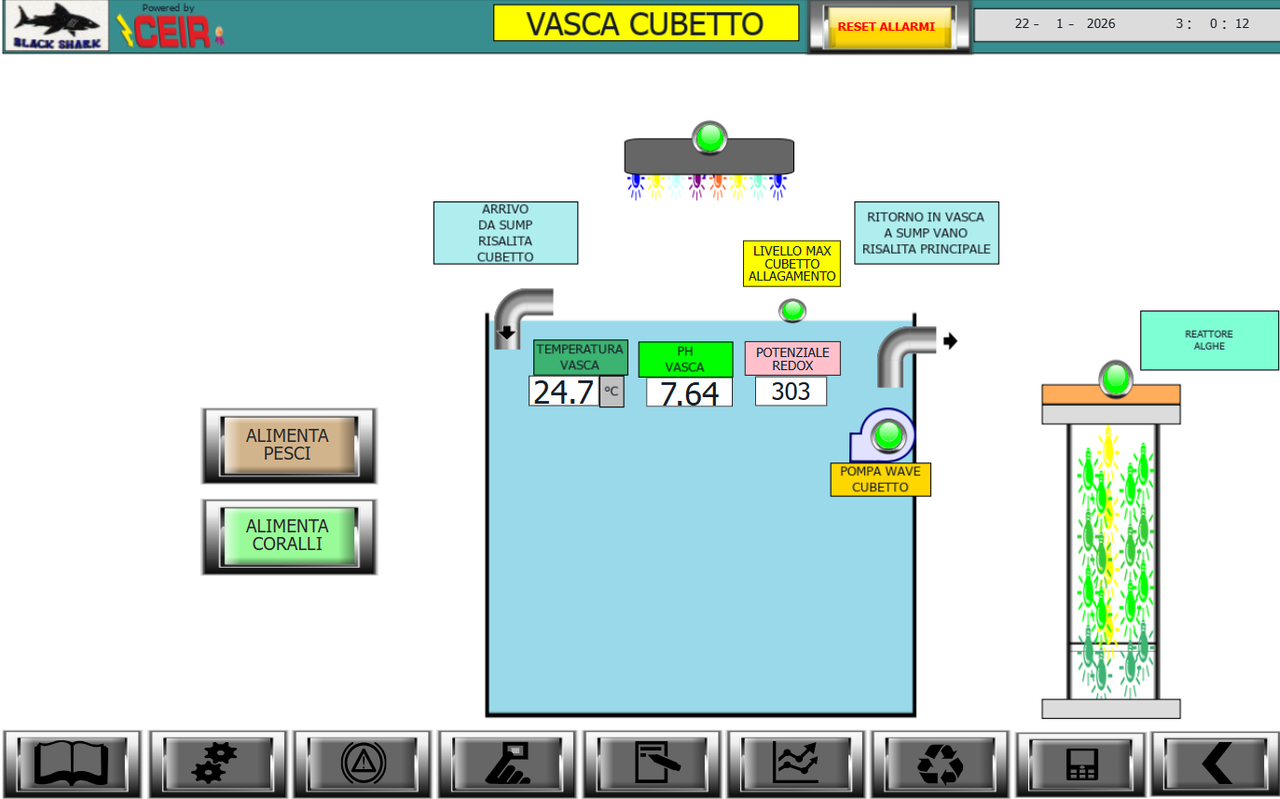Select the manual control hand icon

coord(506,762)
